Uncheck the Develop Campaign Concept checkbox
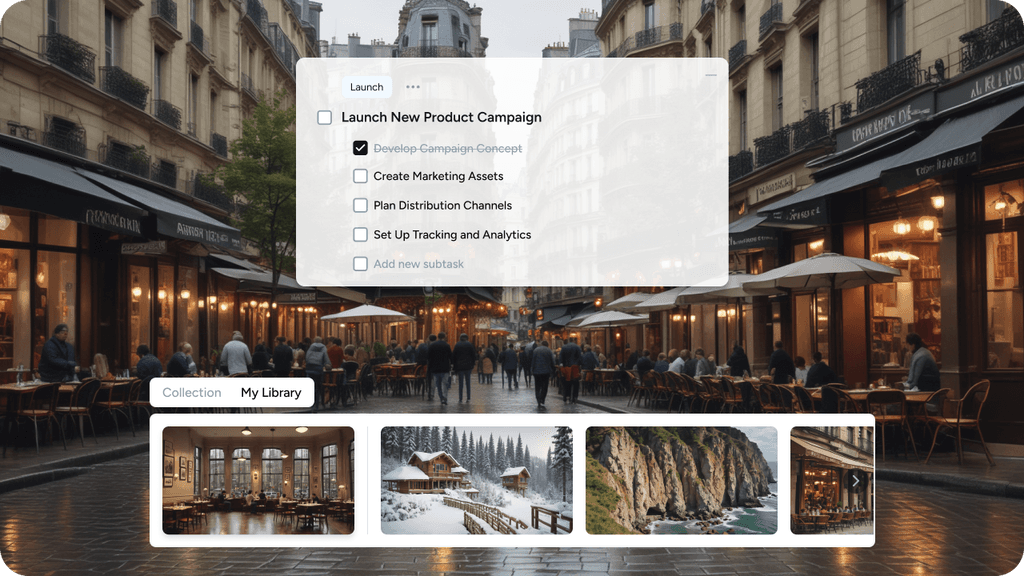Screen dimensions: 1024x576 click(360, 148)
